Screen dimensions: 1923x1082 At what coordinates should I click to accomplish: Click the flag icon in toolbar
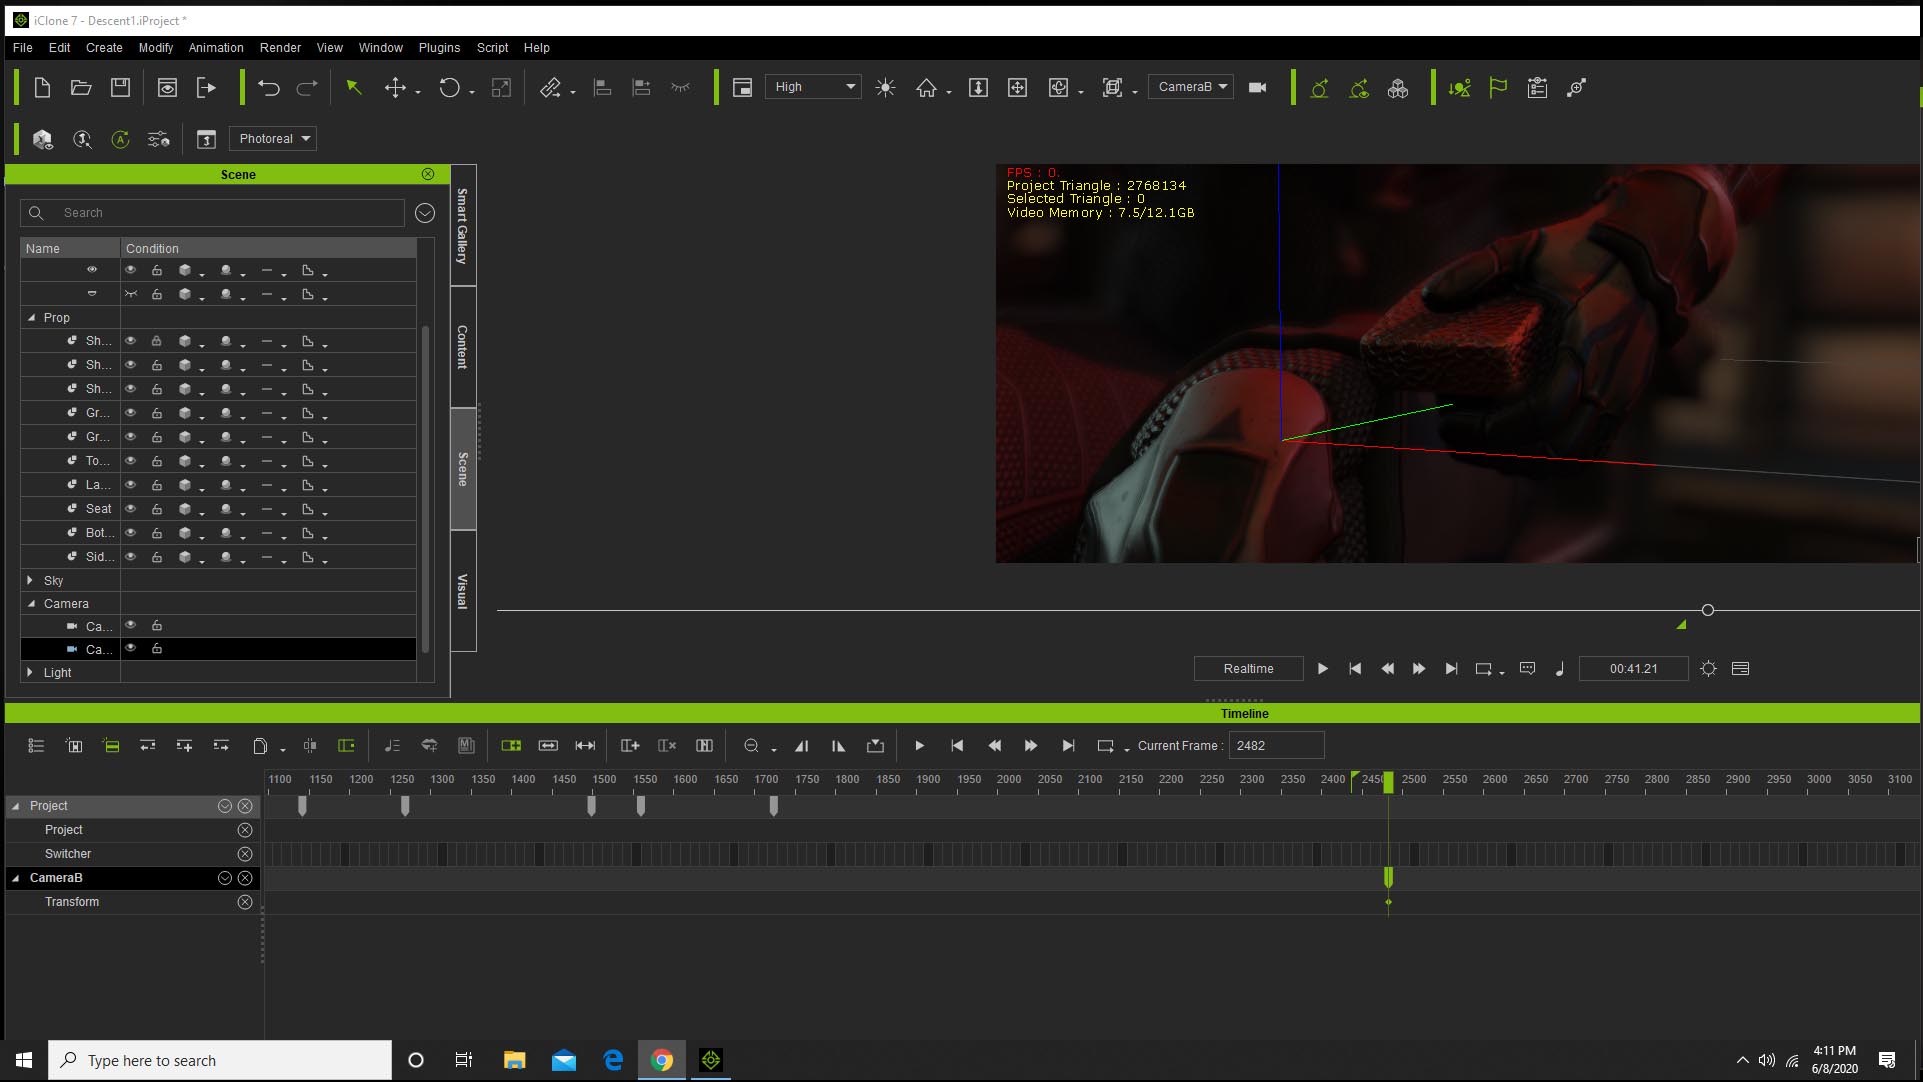[1497, 88]
